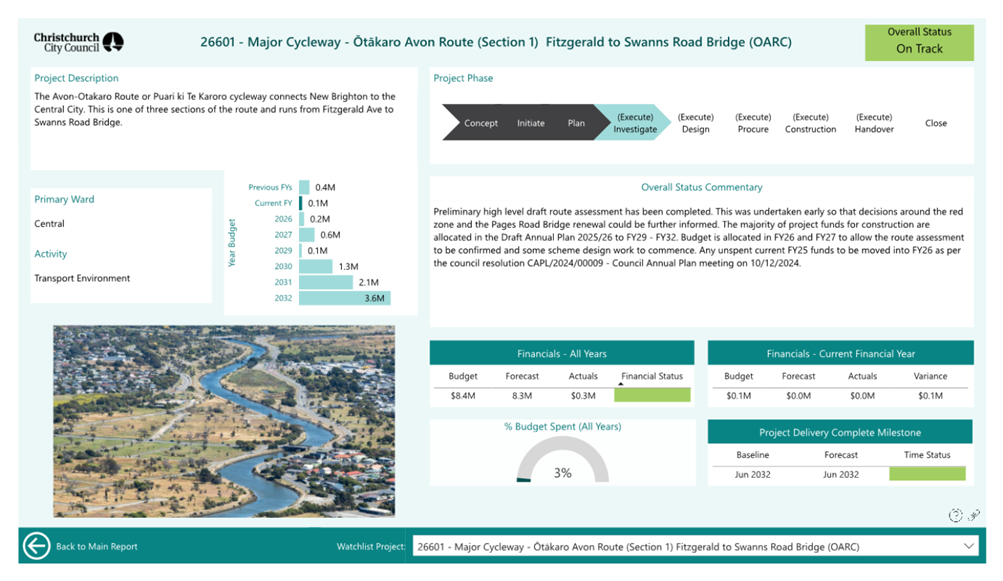This screenshot has height=581, width=1003.
Task: Click the Time Status column header
Action: click(x=927, y=454)
